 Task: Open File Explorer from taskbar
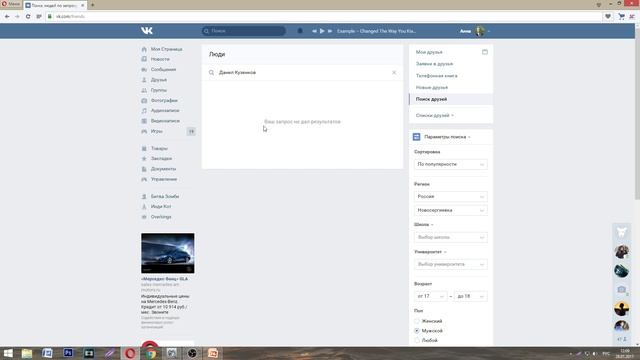[x=27, y=353]
